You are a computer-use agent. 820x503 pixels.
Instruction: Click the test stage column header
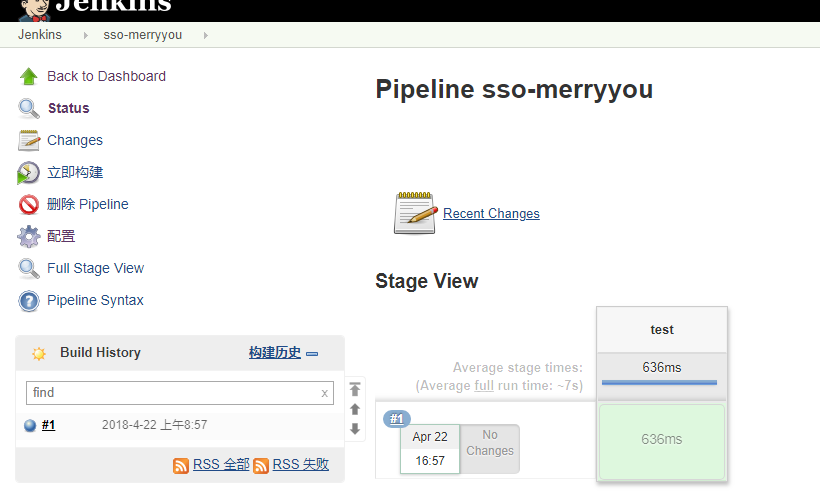tap(662, 330)
